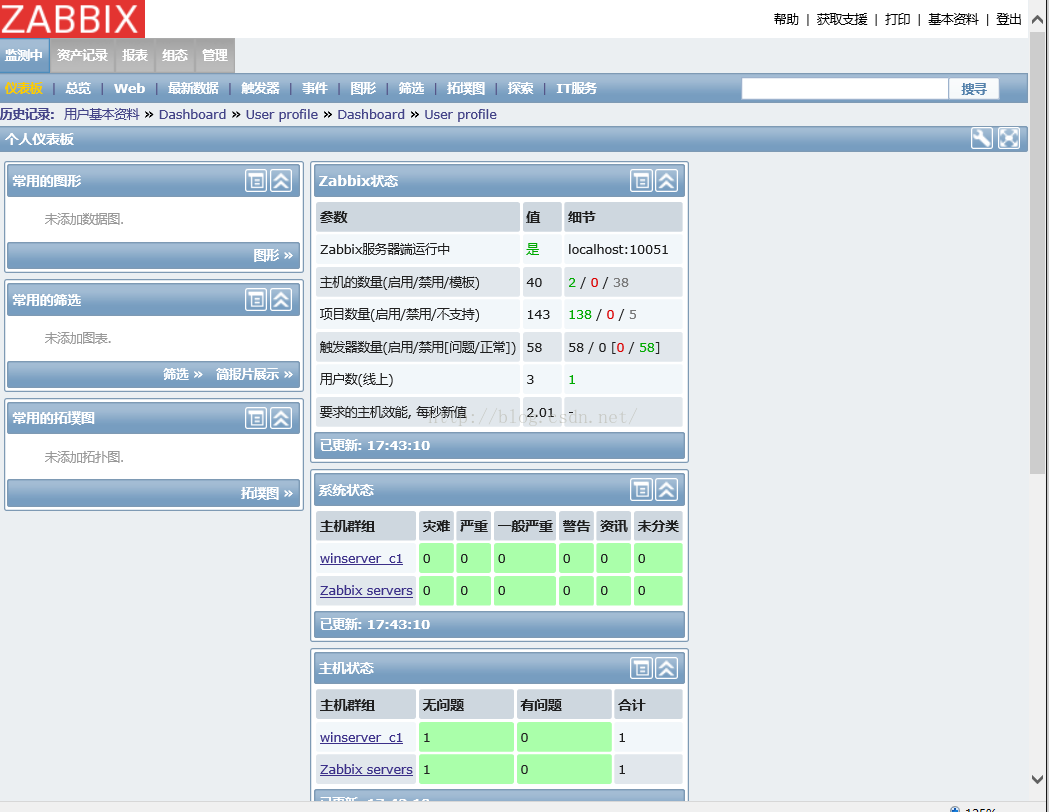
Task: Open the 事件 submenu item
Action: [314, 88]
